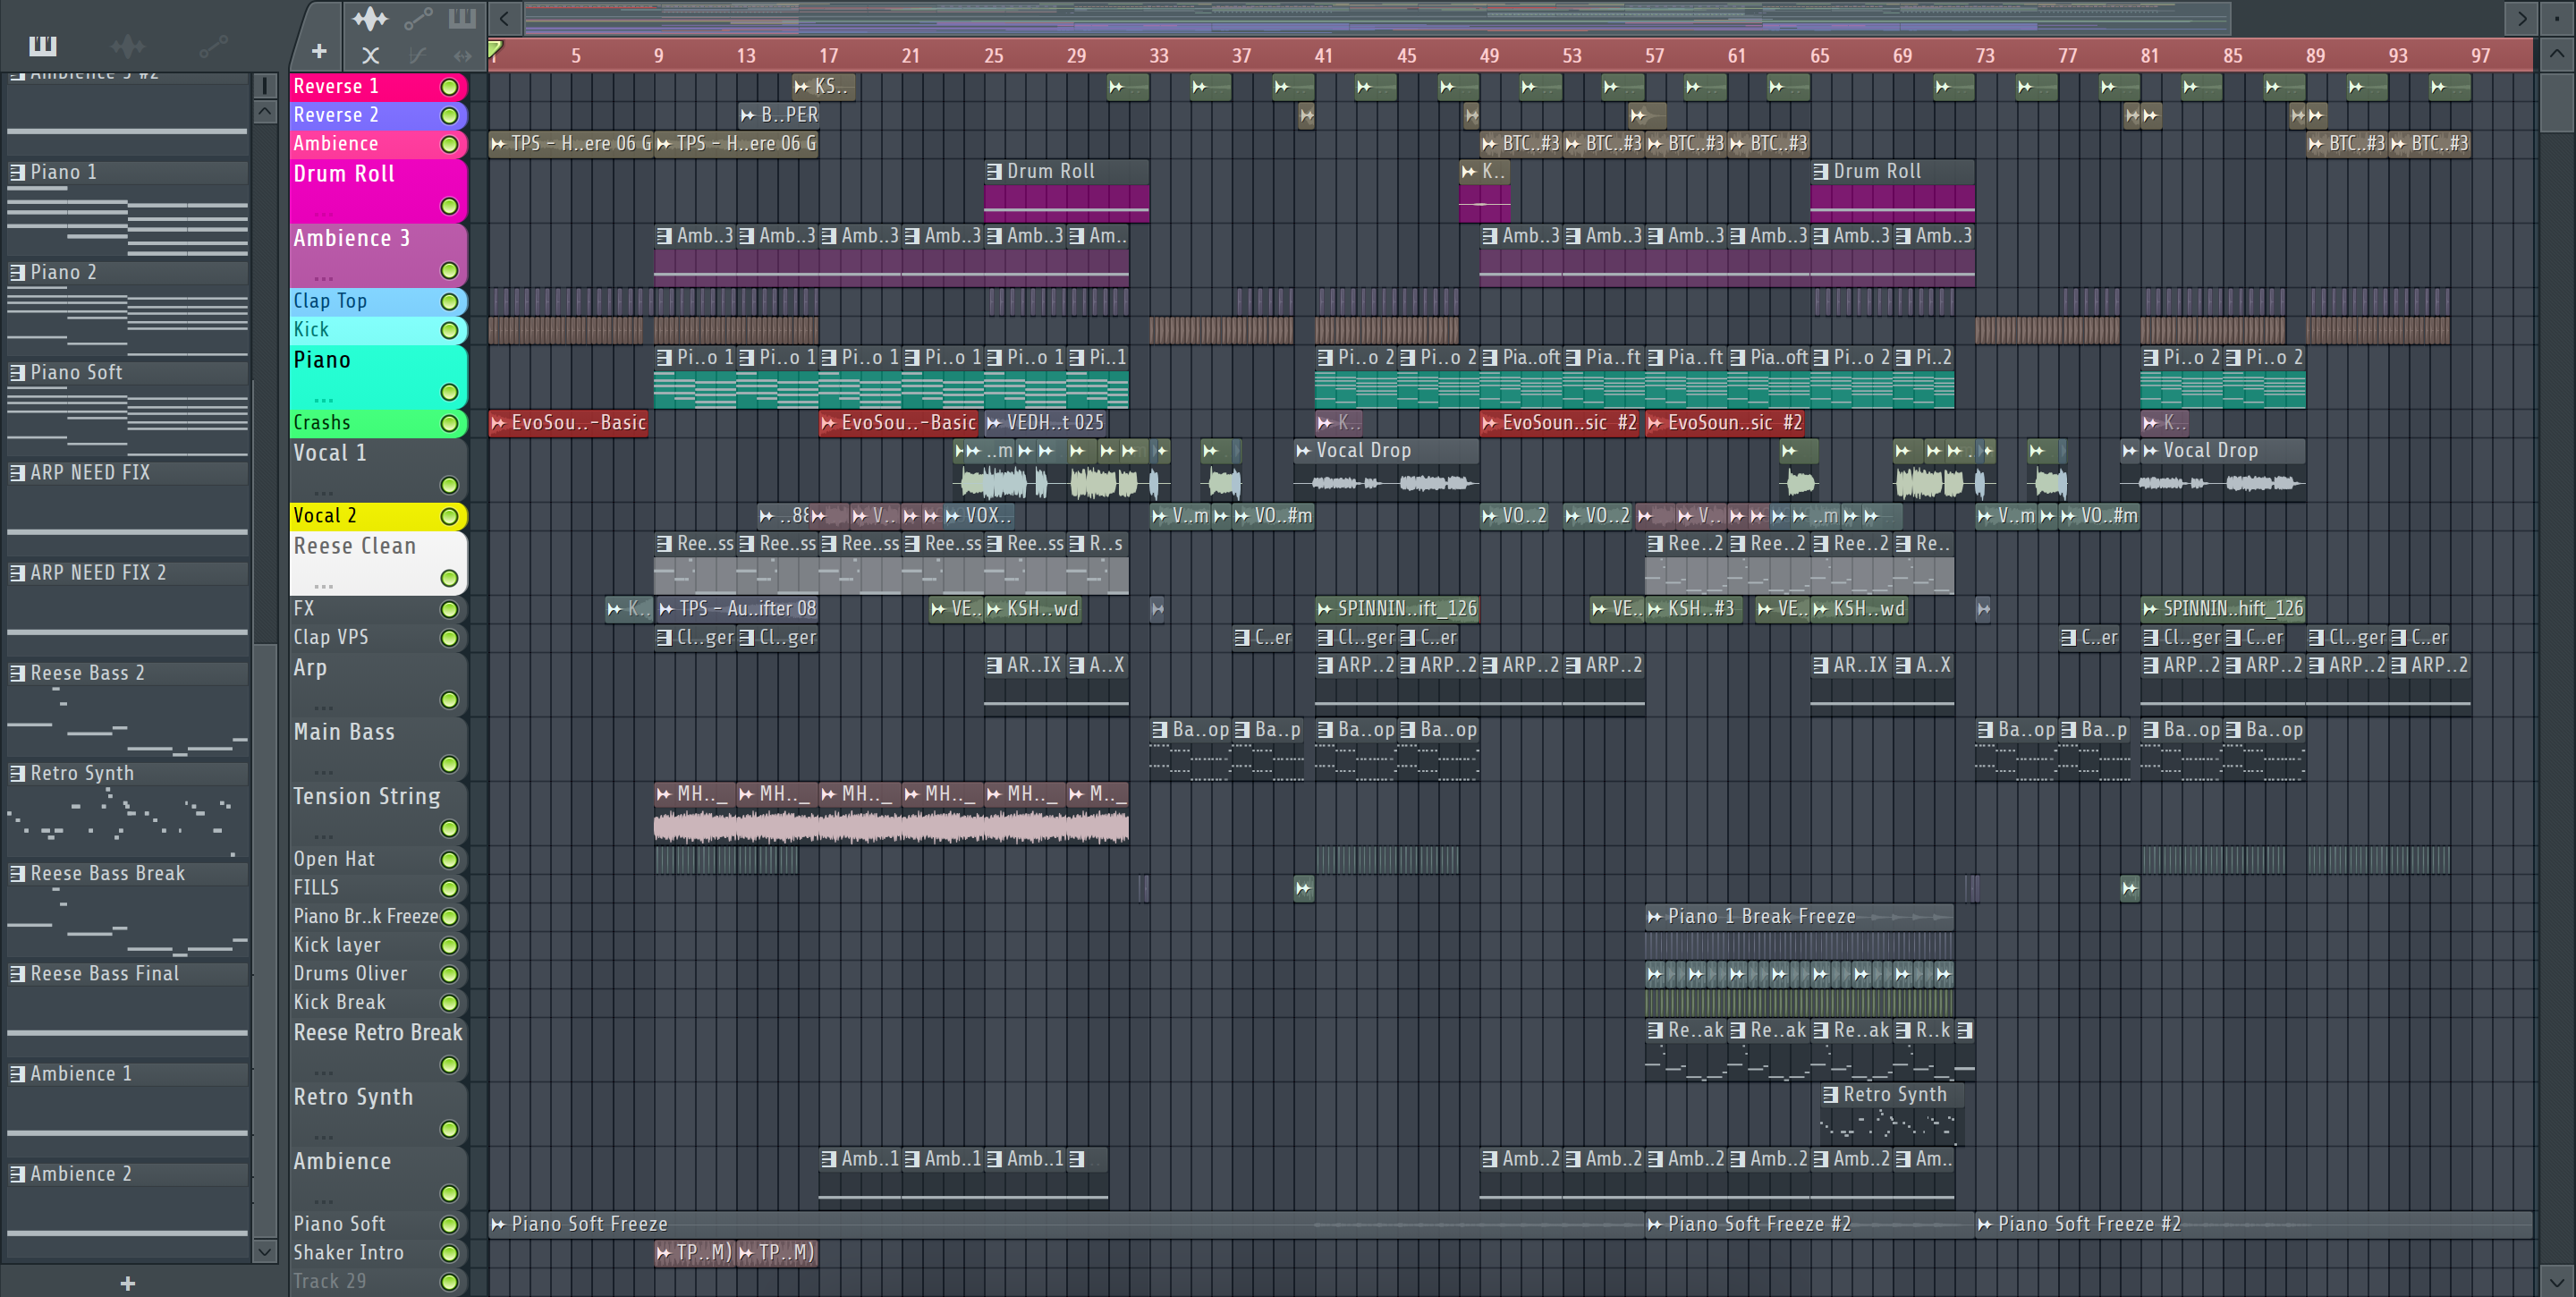
Task: Toggle mute on Shaker Intro track
Action: coord(449,1253)
